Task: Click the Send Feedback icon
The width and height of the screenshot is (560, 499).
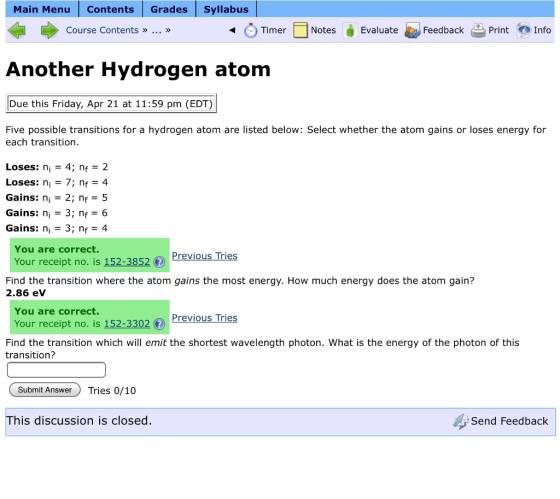Action: point(460,421)
